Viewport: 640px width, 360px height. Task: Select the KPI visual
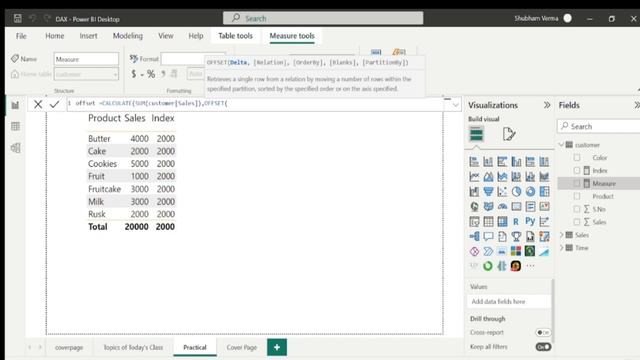coord(544,207)
